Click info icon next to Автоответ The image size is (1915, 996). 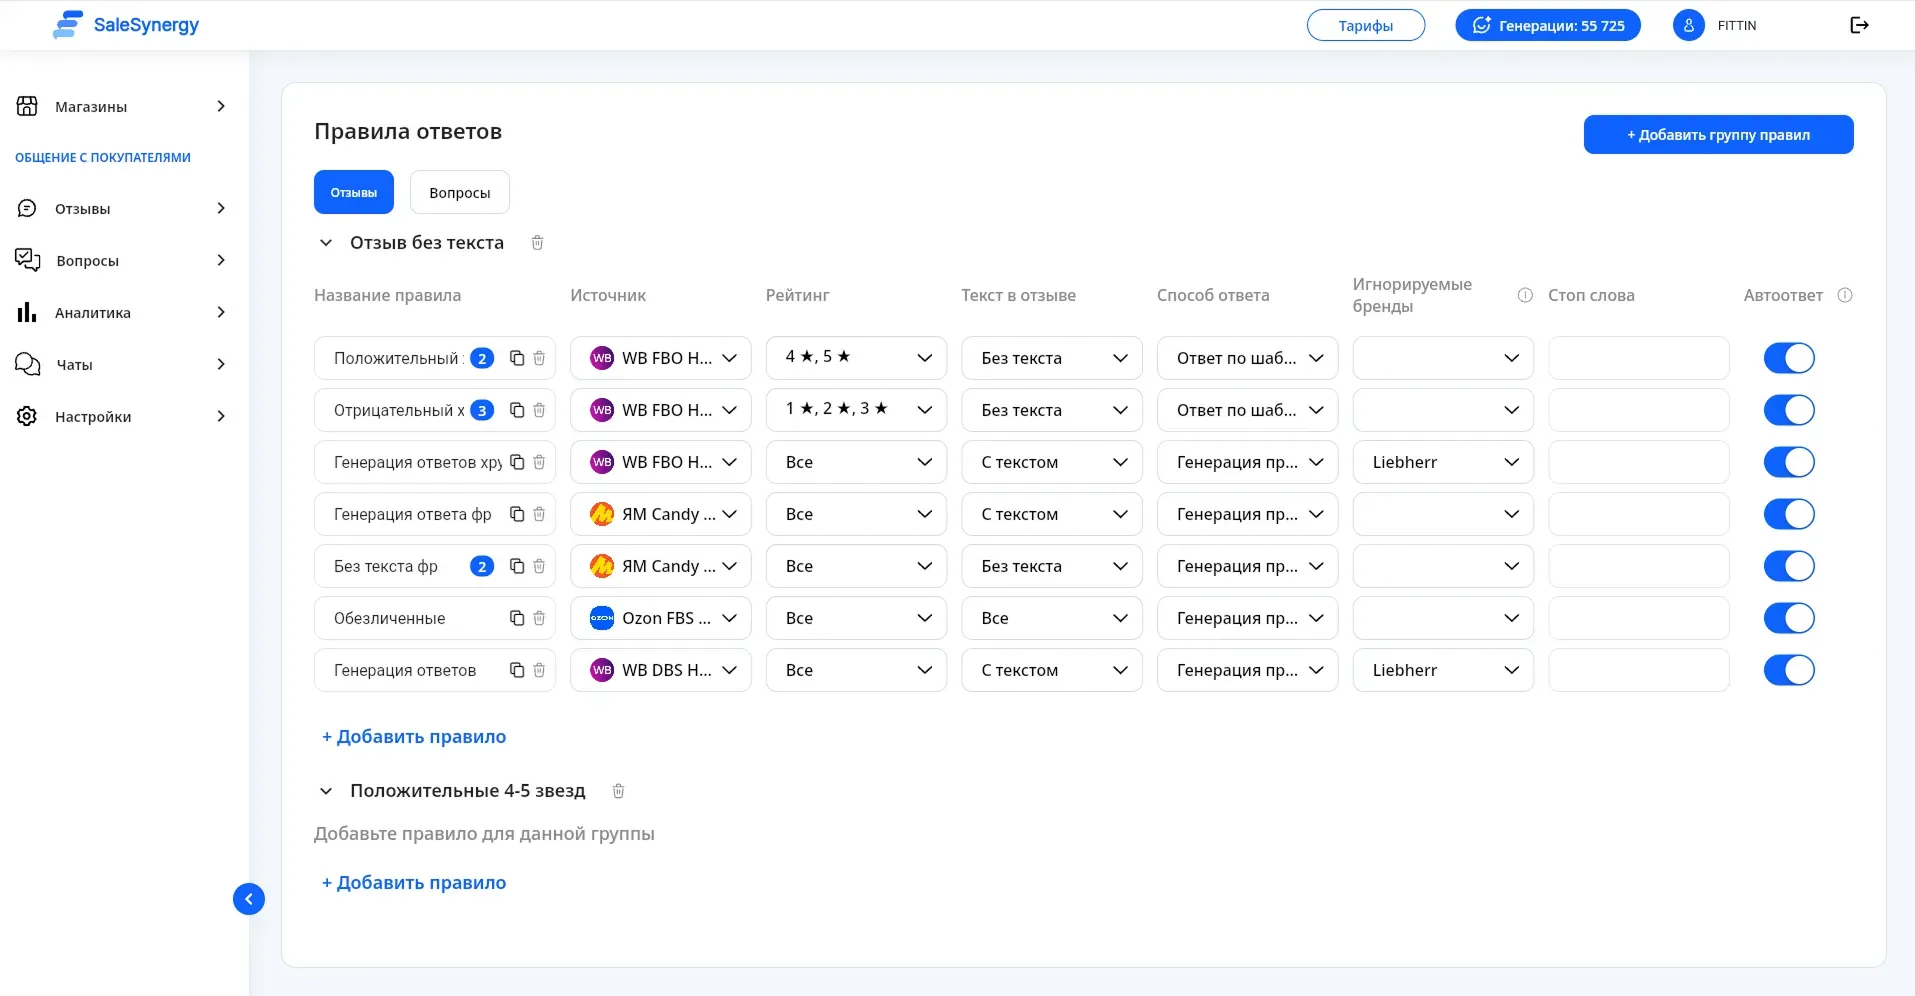coord(1845,295)
